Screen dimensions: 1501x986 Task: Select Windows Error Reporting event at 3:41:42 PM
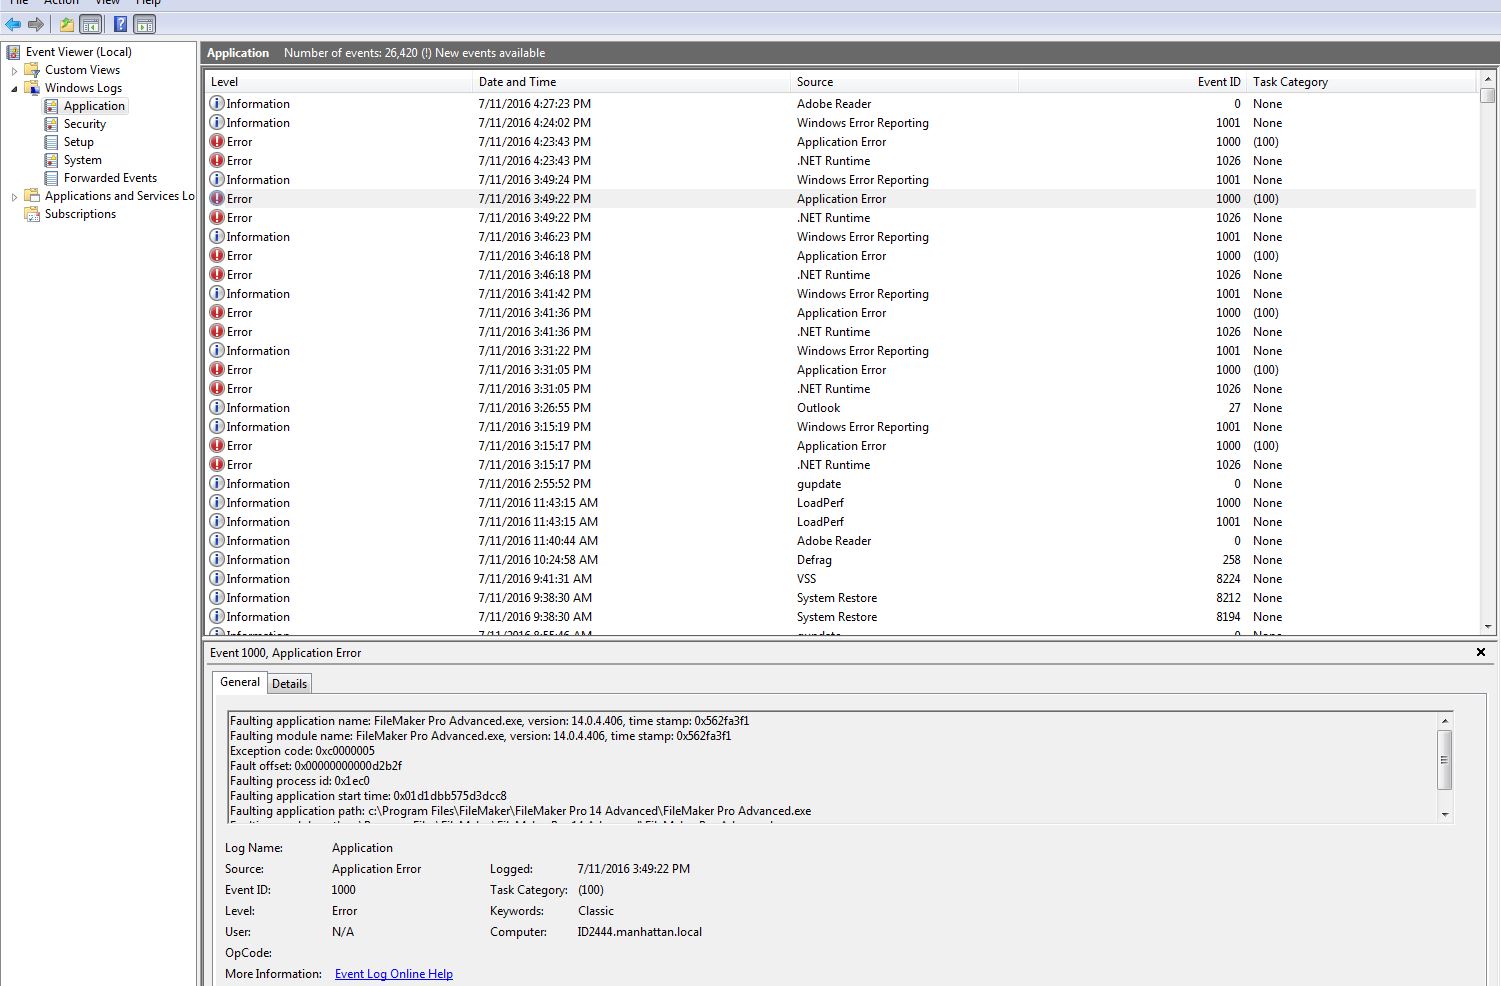pyautogui.click(x=840, y=293)
